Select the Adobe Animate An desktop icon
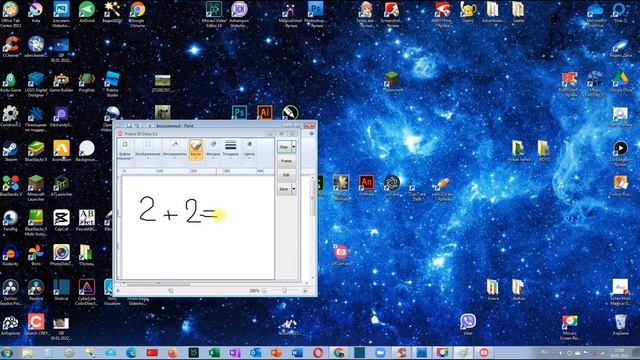 (x=366, y=186)
